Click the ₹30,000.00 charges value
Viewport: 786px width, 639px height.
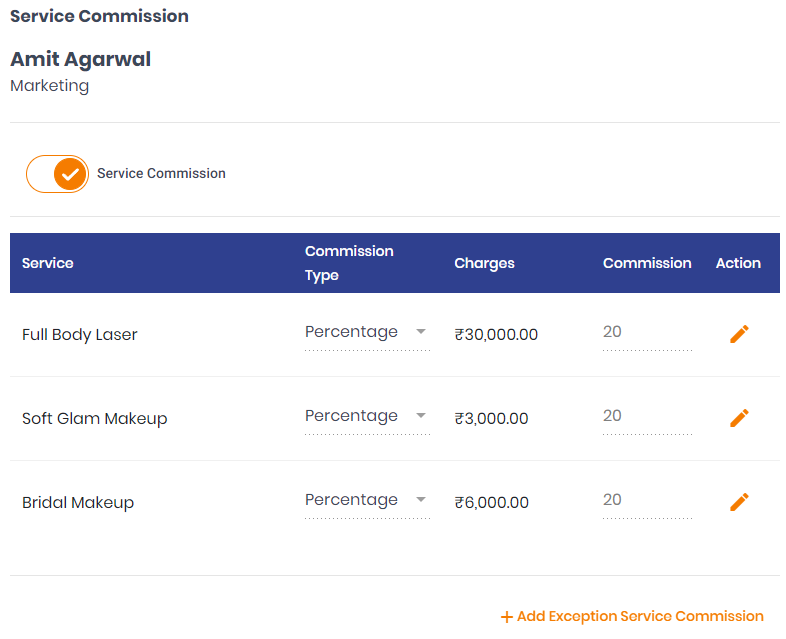click(x=496, y=334)
